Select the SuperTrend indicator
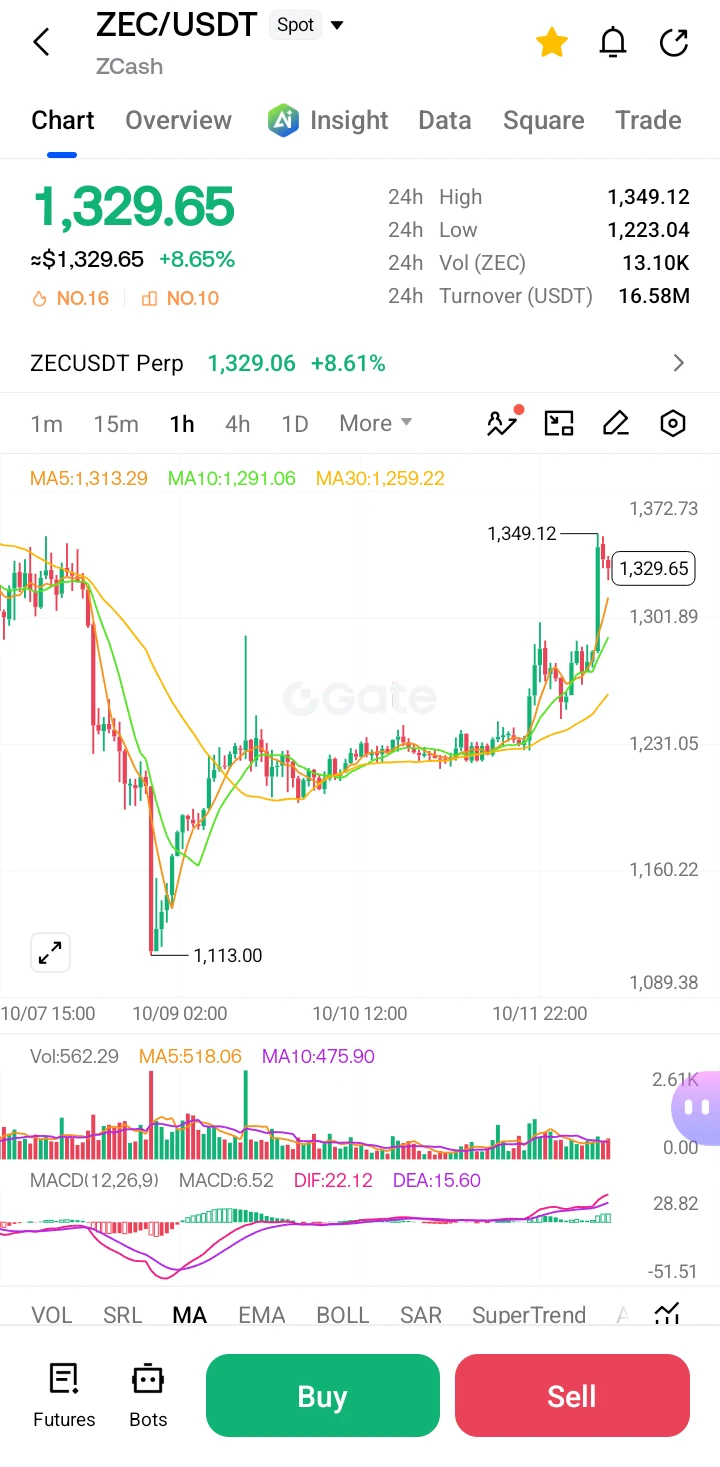 point(529,1314)
